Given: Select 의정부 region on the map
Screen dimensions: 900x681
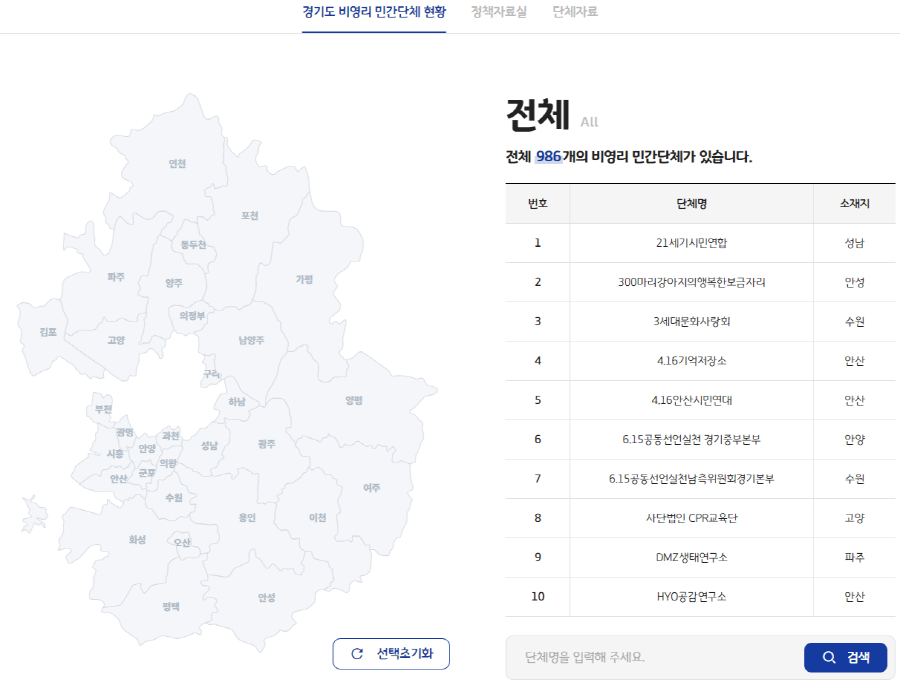Looking at the screenshot, I should 192,316.
